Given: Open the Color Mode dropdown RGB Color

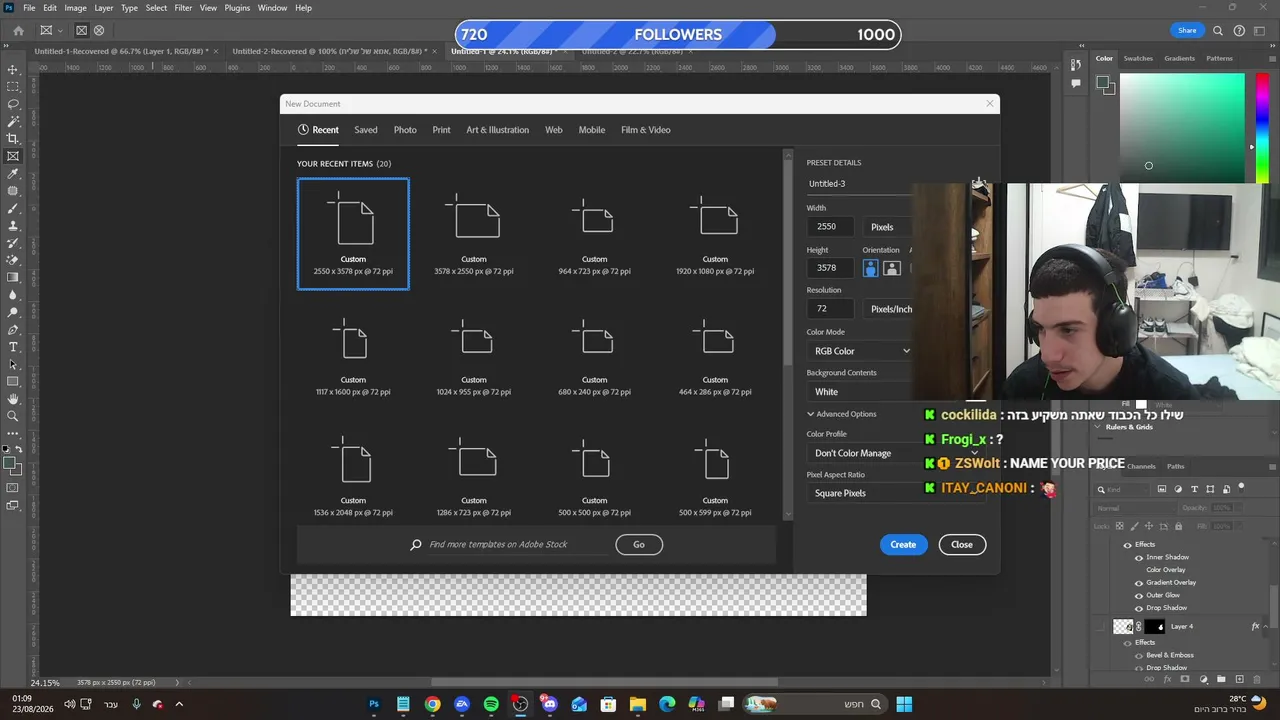Looking at the screenshot, I should [860, 351].
